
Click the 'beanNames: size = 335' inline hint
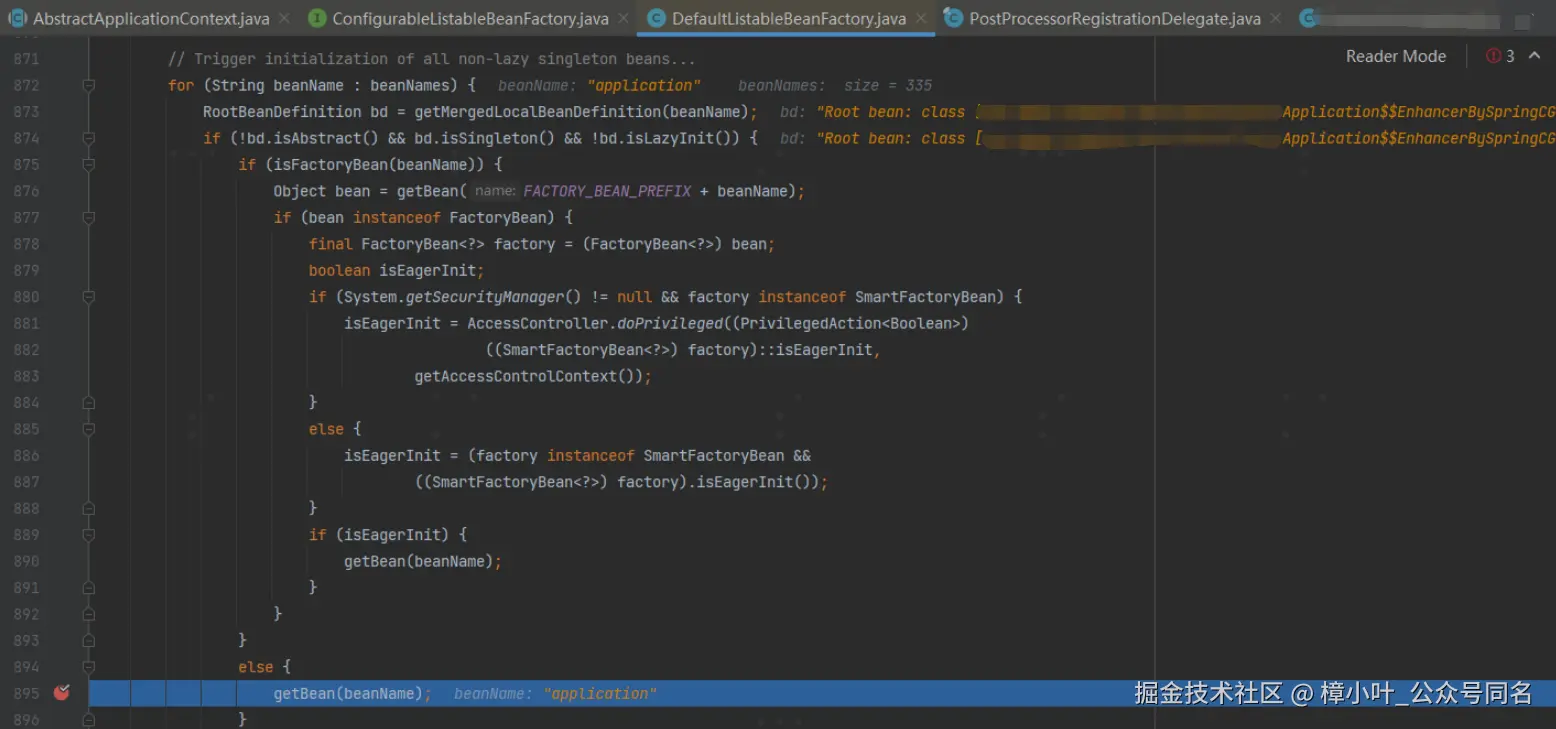pos(835,86)
